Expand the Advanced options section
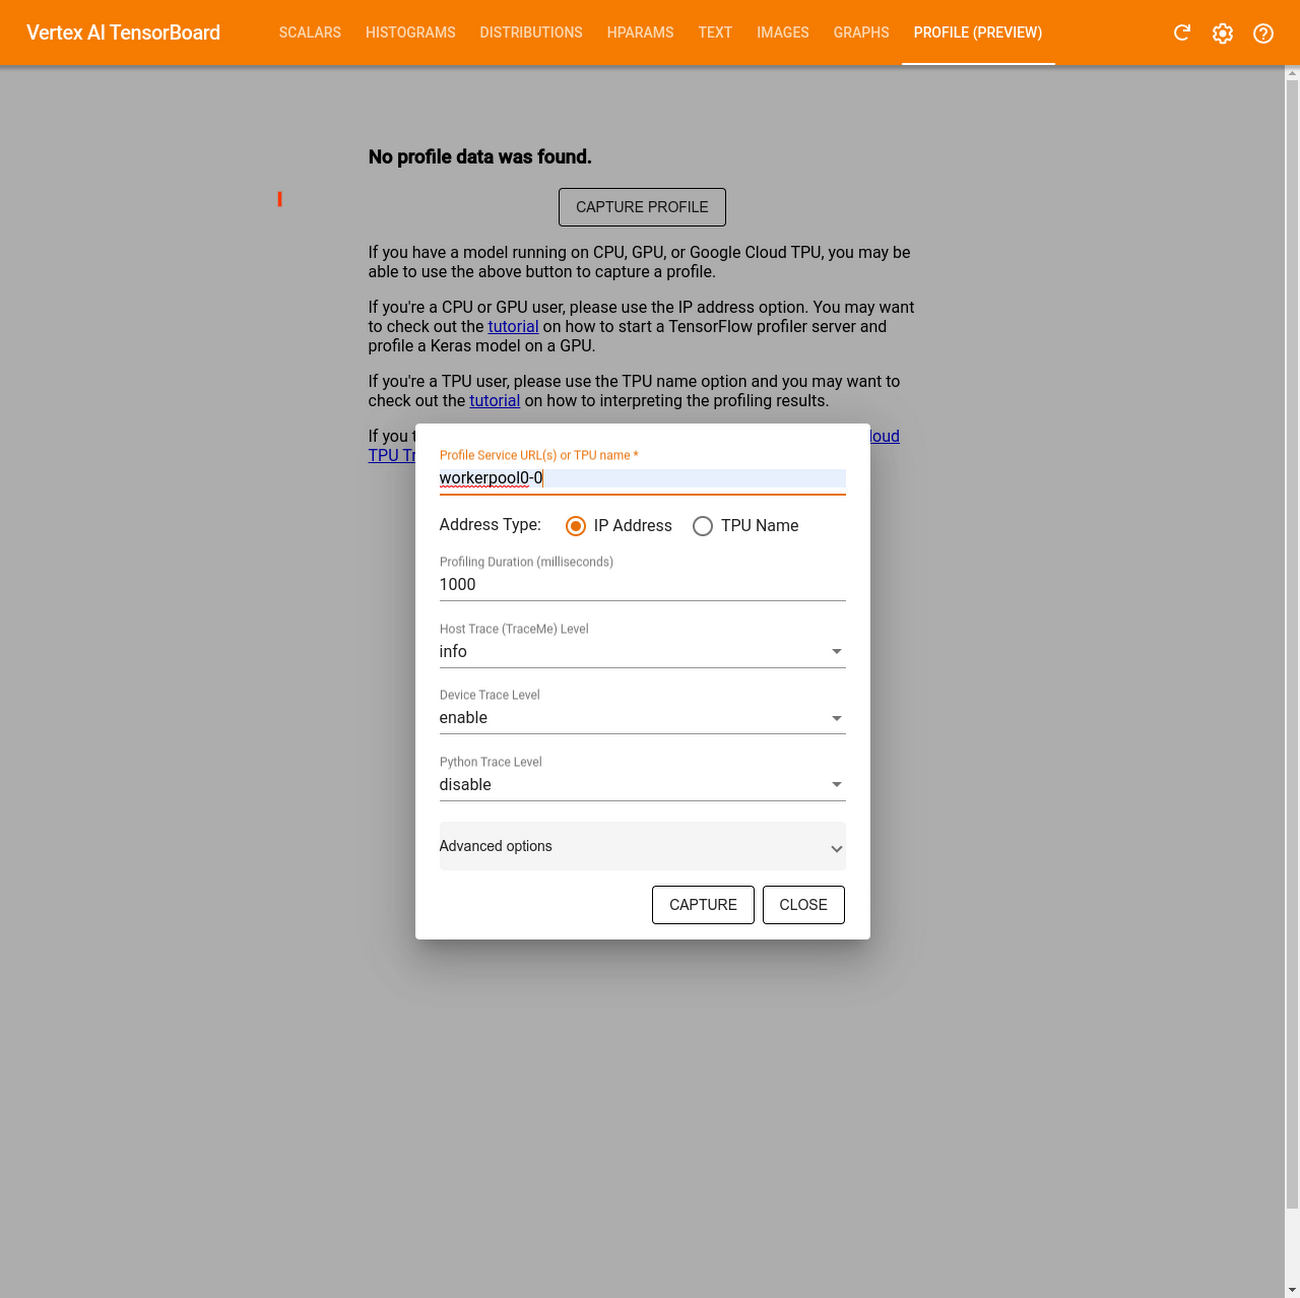 click(642, 846)
